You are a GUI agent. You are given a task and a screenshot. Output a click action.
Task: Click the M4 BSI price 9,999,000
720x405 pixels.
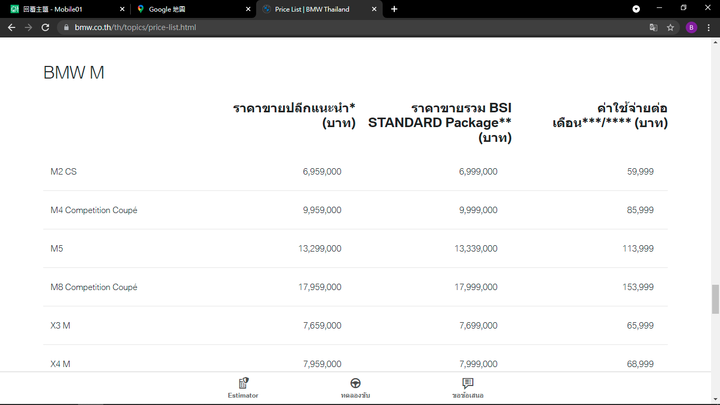pos(478,210)
